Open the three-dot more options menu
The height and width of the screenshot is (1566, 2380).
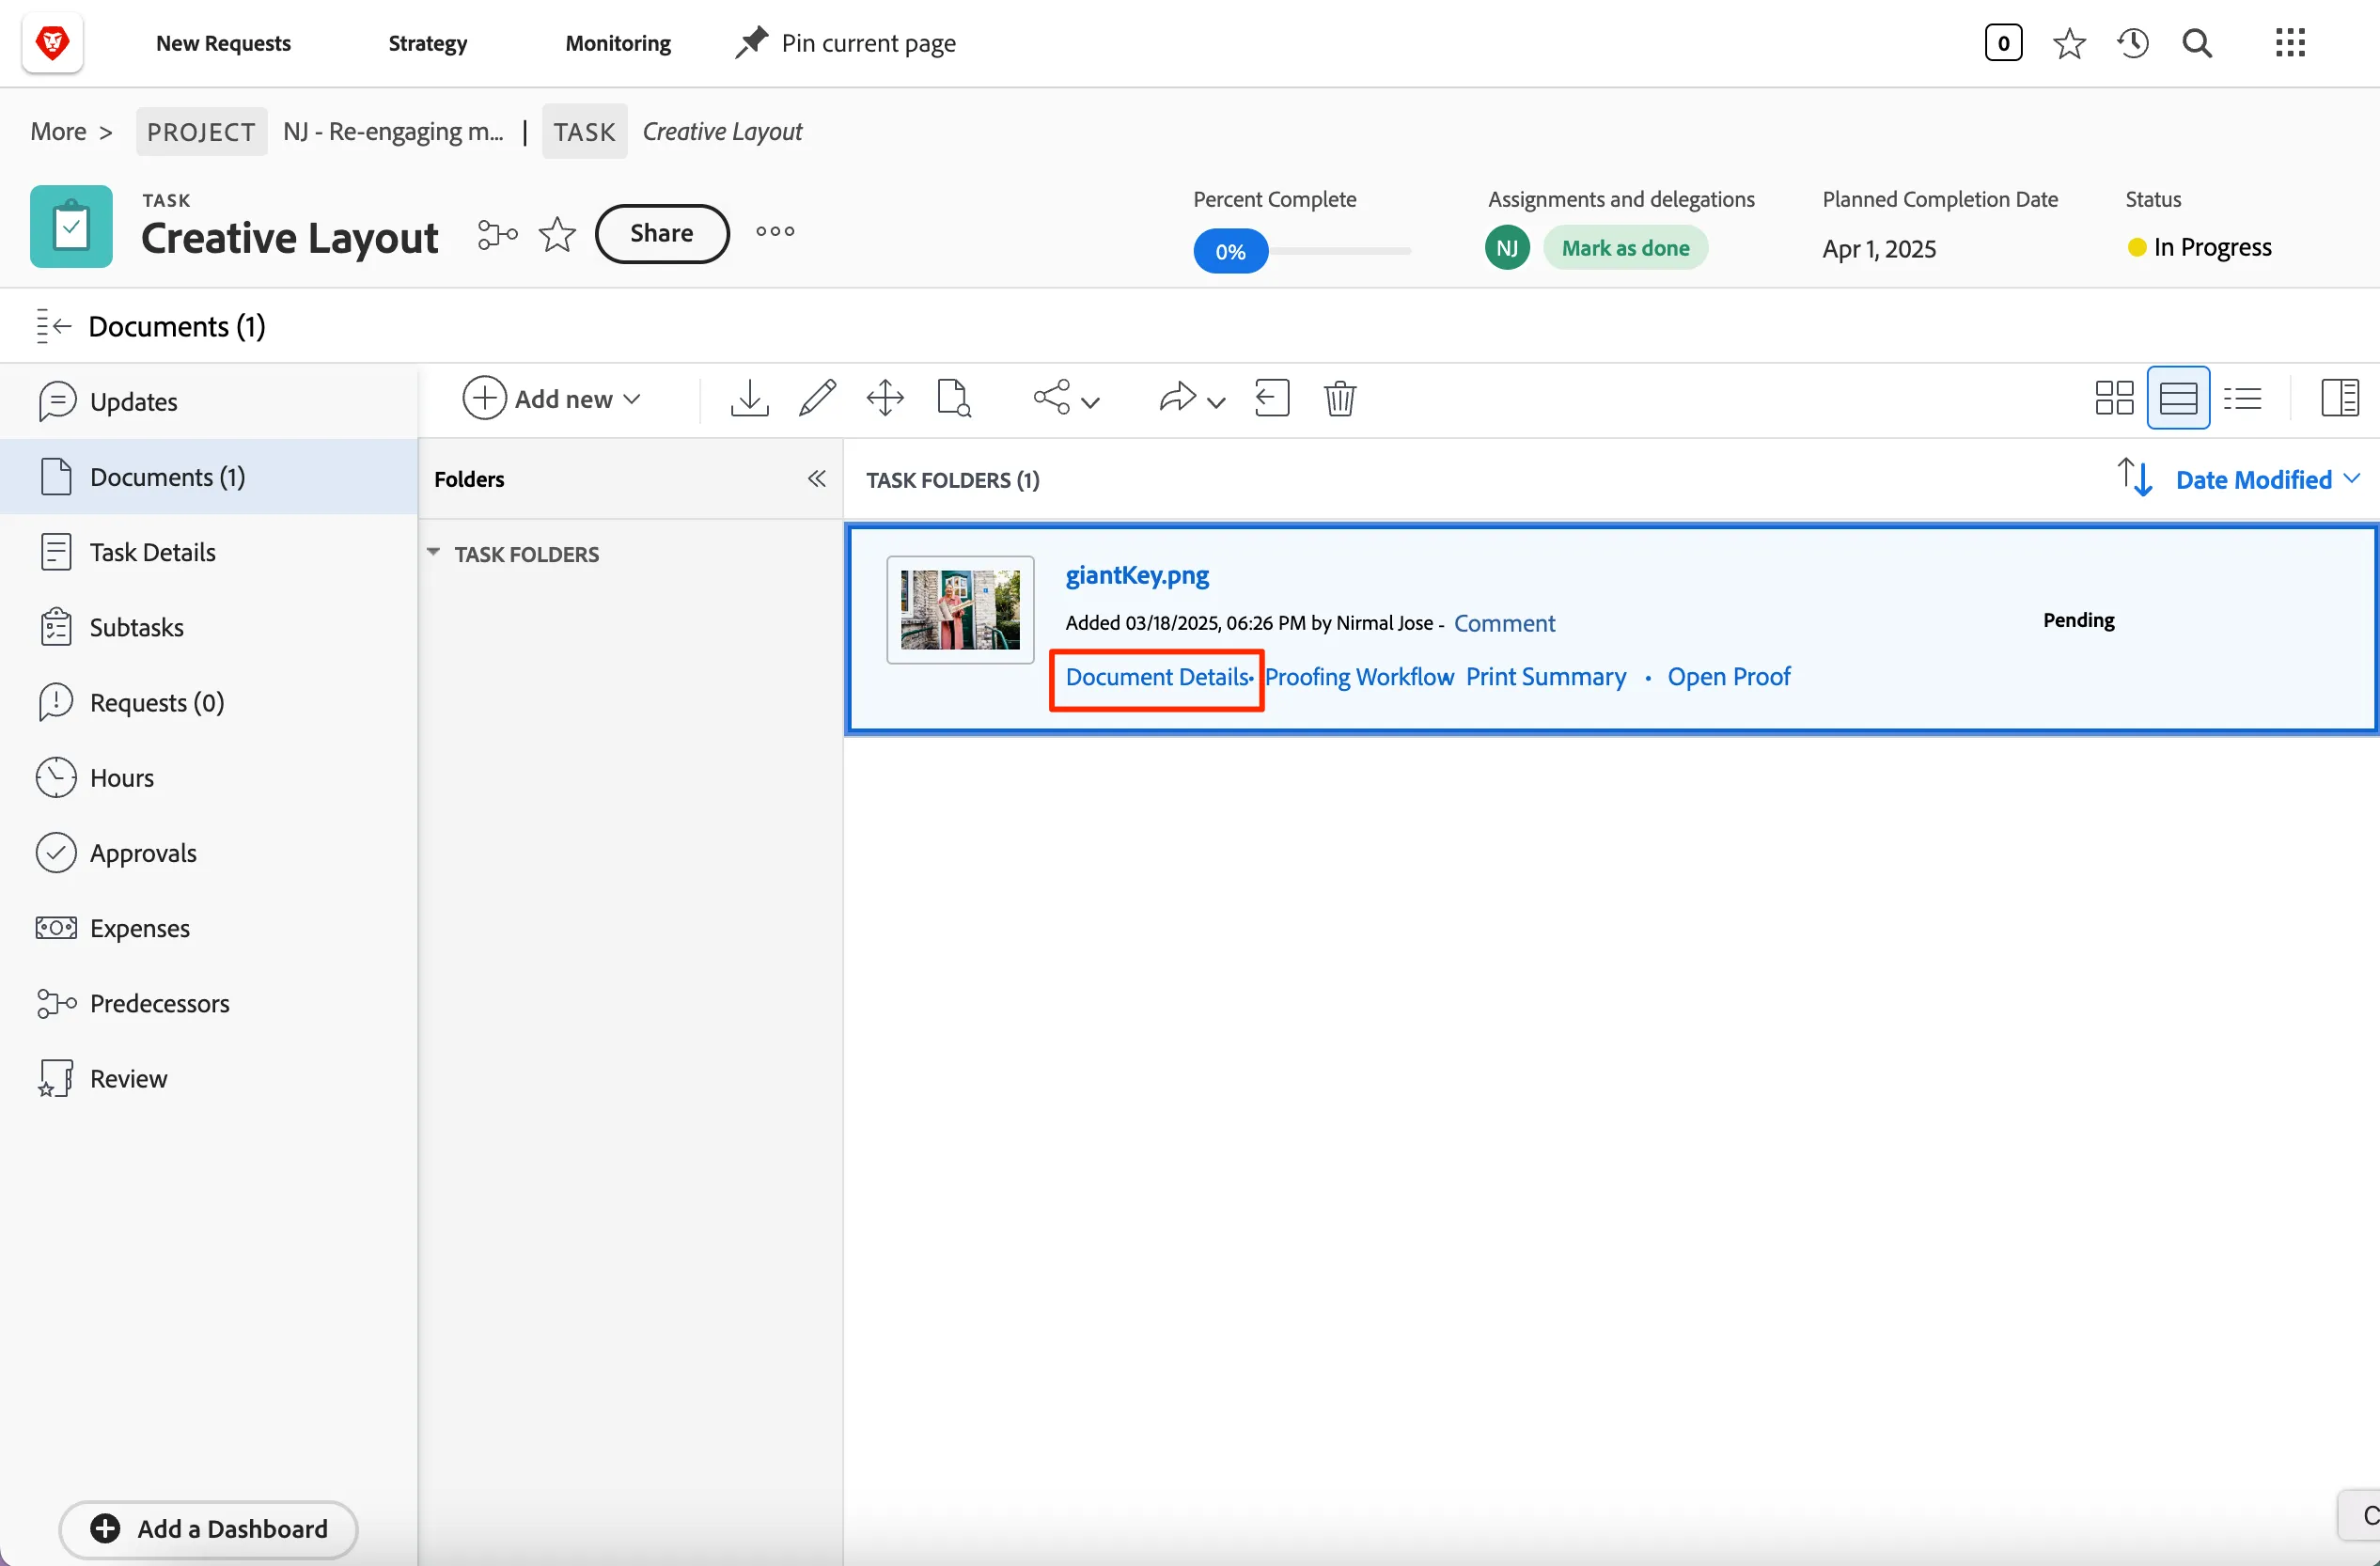(x=775, y=232)
